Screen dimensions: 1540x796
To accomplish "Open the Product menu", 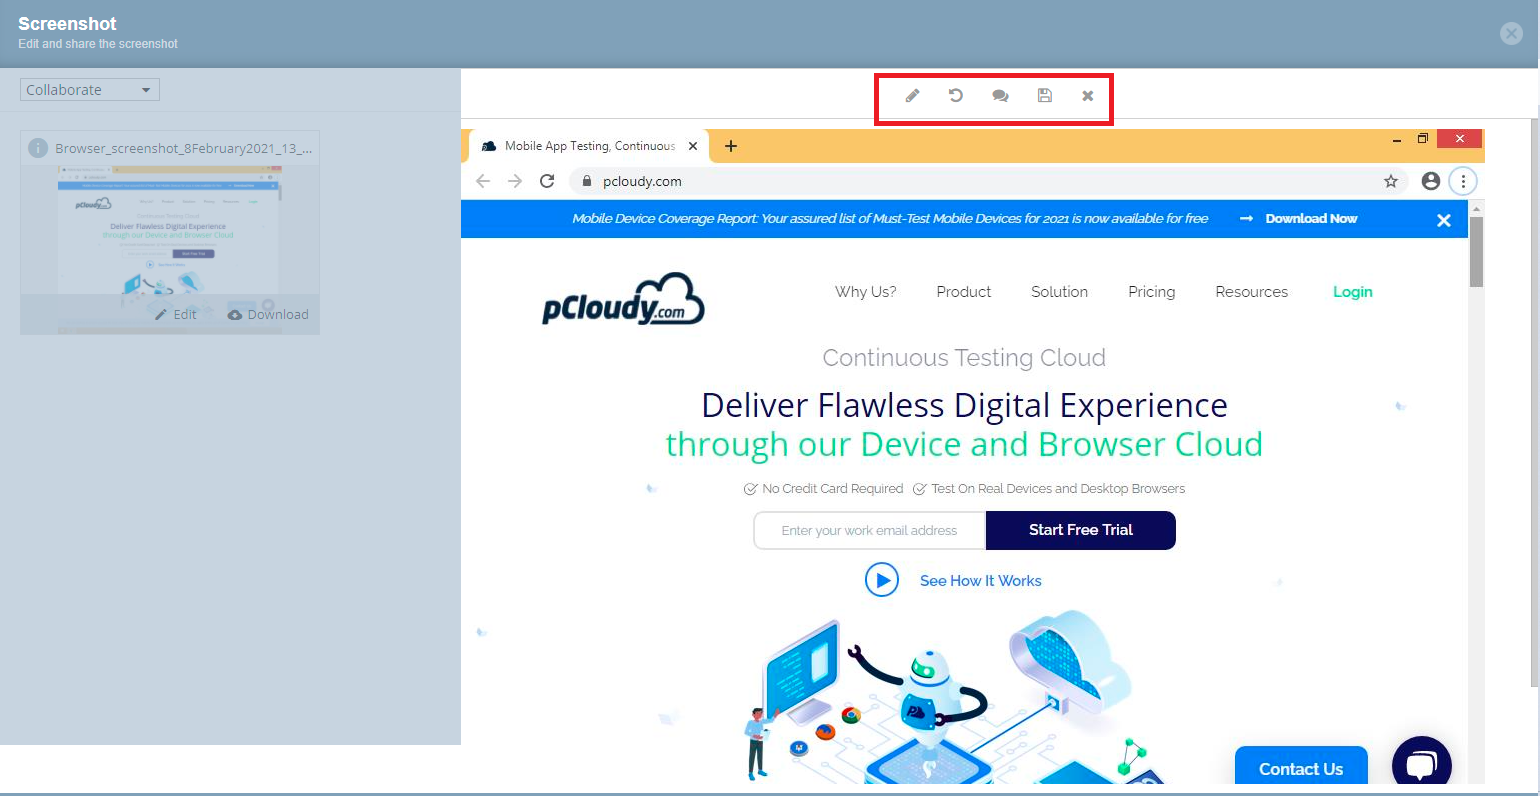I will click(964, 292).
